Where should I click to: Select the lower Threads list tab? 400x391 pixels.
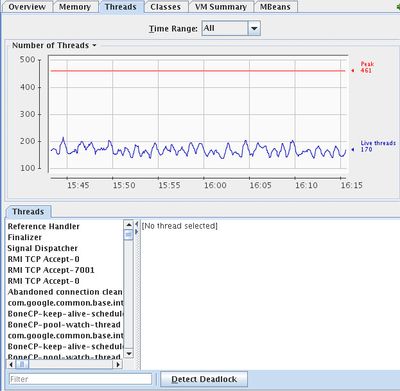point(28,212)
